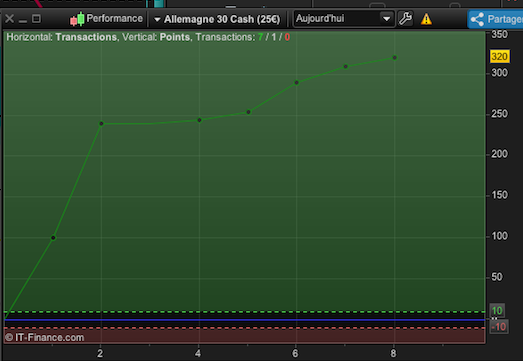
Task: Open the Aujourd'hui period dropdown
Action: [344, 18]
